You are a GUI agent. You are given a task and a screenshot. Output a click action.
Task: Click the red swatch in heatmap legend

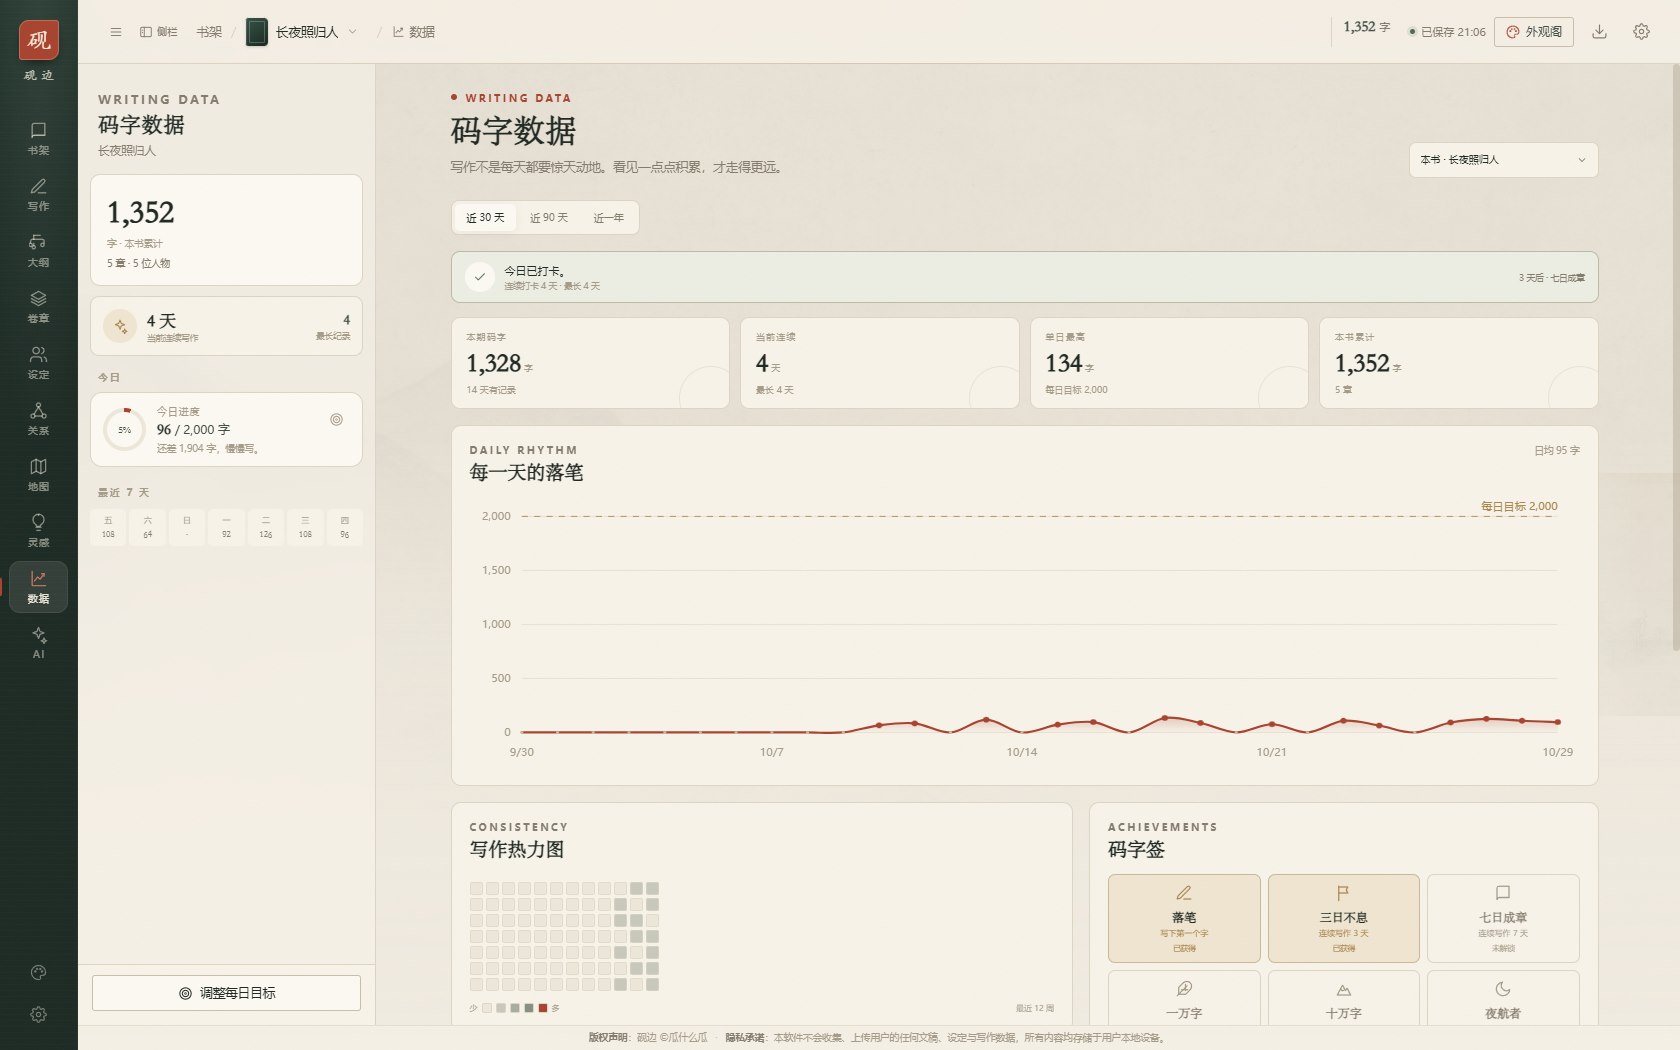pyautogui.click(x=543, y=1008)
